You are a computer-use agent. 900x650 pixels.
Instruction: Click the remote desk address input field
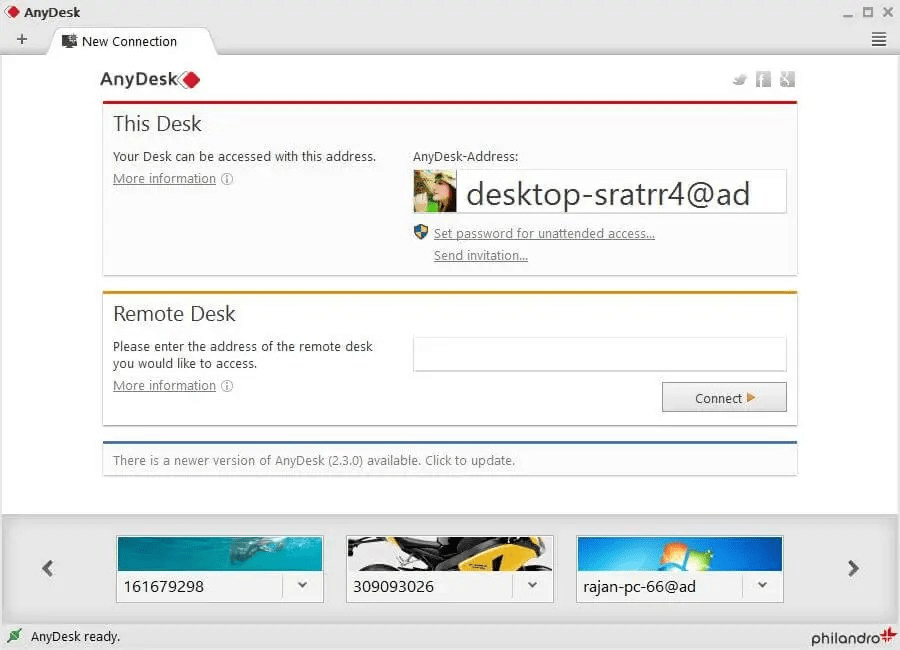(x=599, y=353)
